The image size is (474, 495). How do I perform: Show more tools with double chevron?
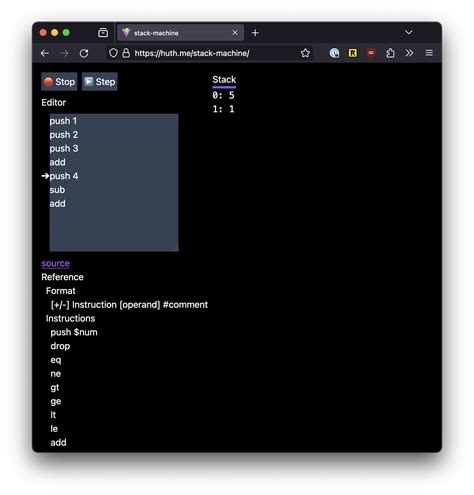(409, 53)
